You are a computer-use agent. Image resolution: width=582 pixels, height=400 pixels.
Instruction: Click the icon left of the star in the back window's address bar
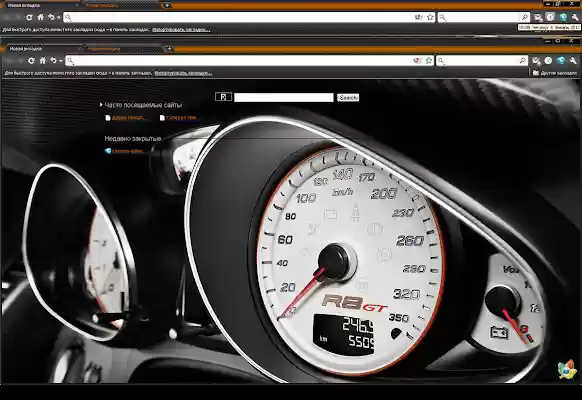click(x=419, y=17)
